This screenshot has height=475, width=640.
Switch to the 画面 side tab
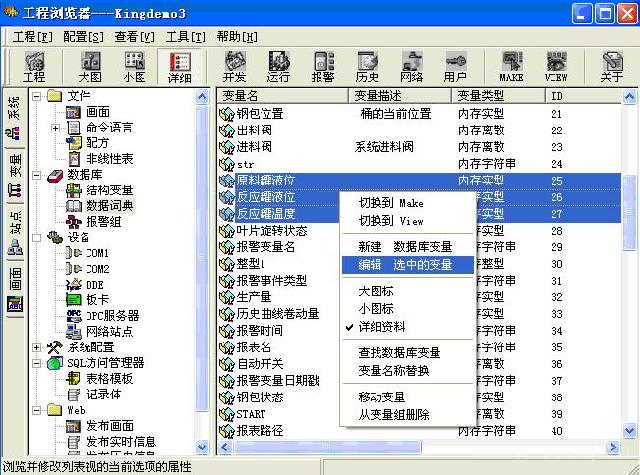click(x=15, y=289)
